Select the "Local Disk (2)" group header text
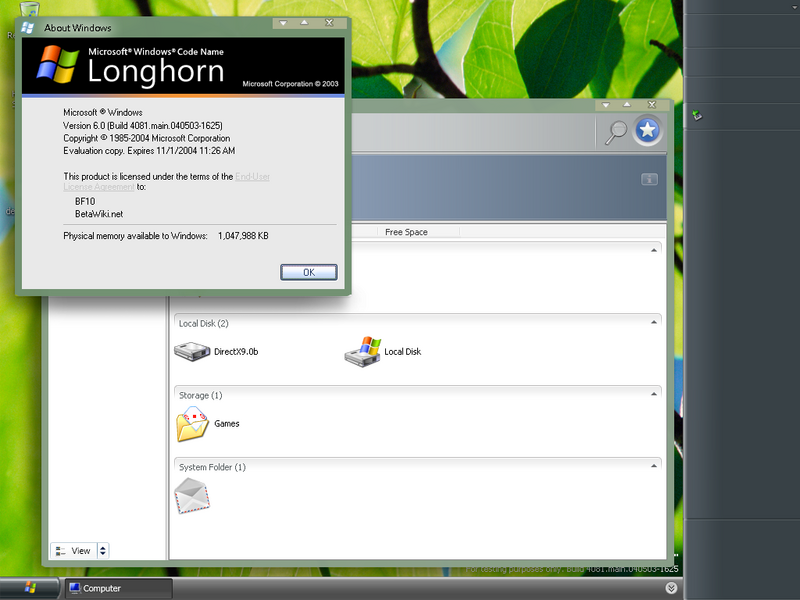 click(x=204, y=323)
